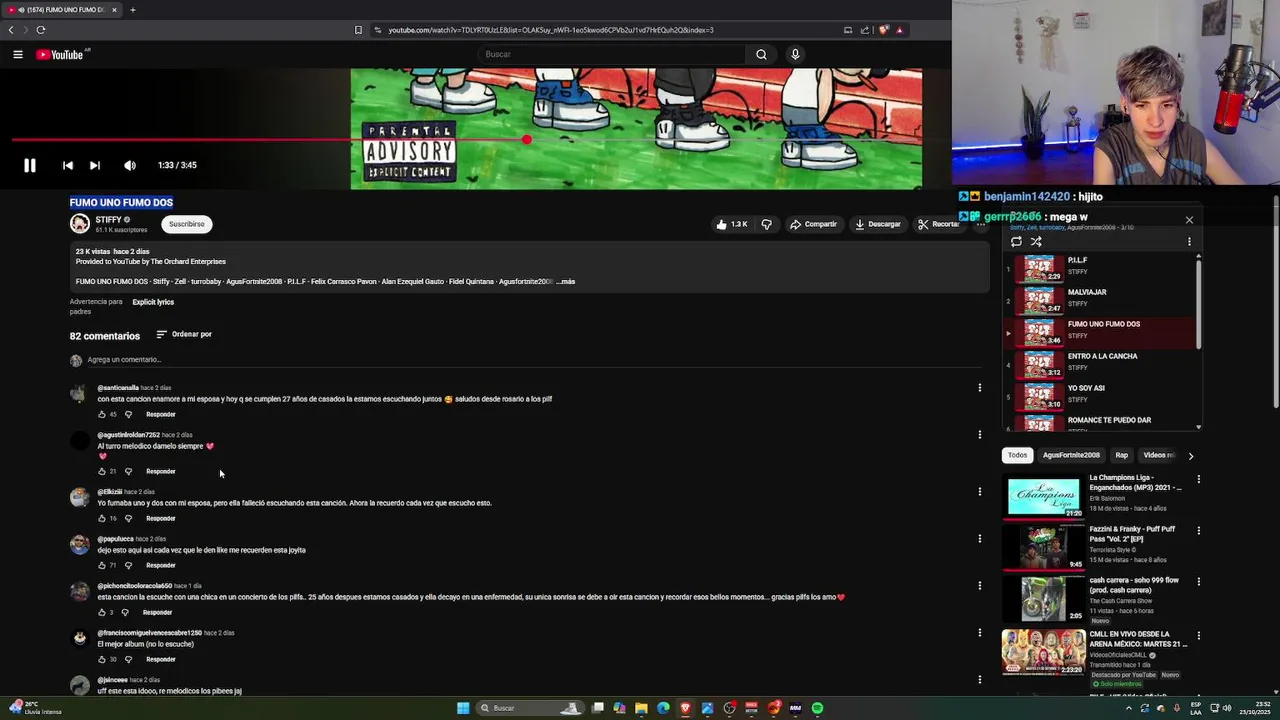Play ENTRO A LA CANCHA from playlist

1100,363
